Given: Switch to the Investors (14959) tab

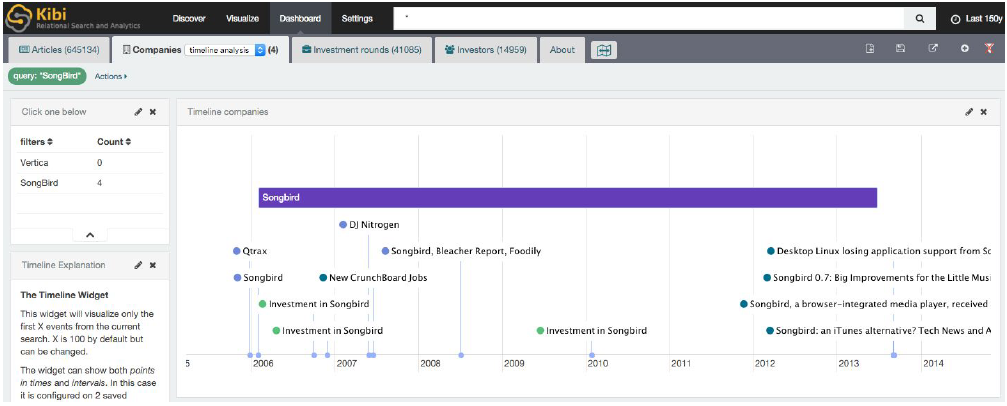Looking at the screenshot, I should coord(486,49).
